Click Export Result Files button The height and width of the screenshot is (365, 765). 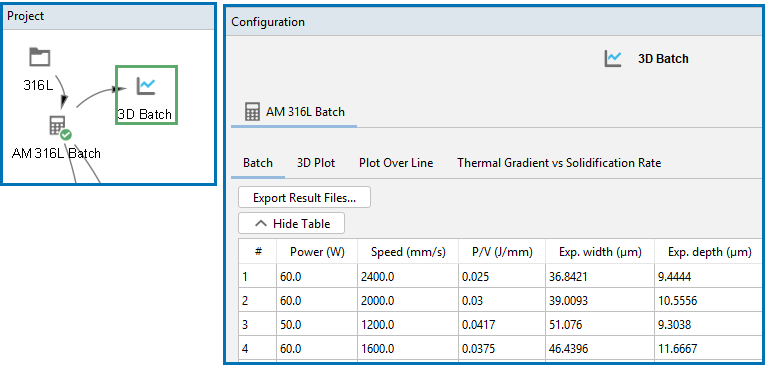click(304, 198)
